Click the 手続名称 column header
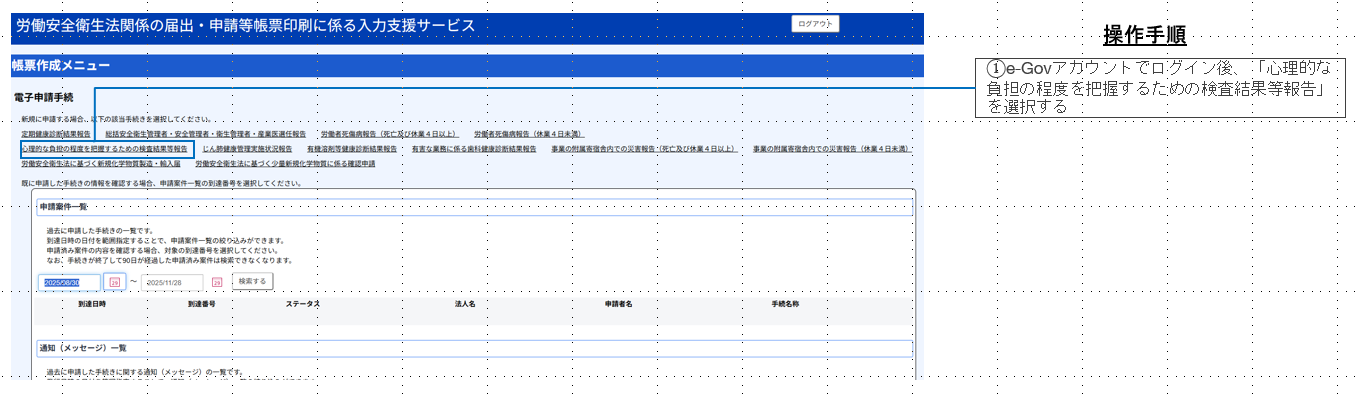1356x396 pixels. click(x=785, y=303)
